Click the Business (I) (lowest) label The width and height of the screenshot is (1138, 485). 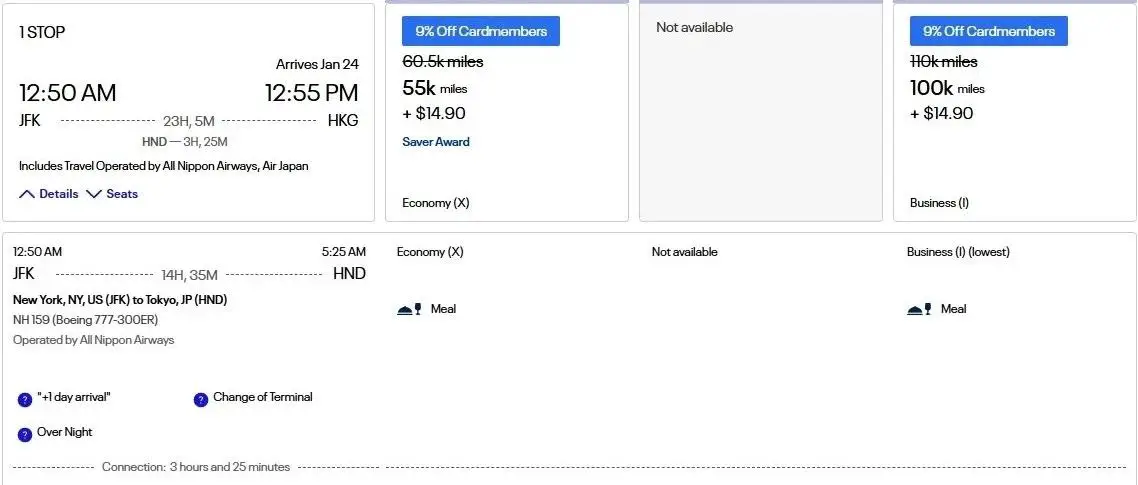[x=957, y=252]
